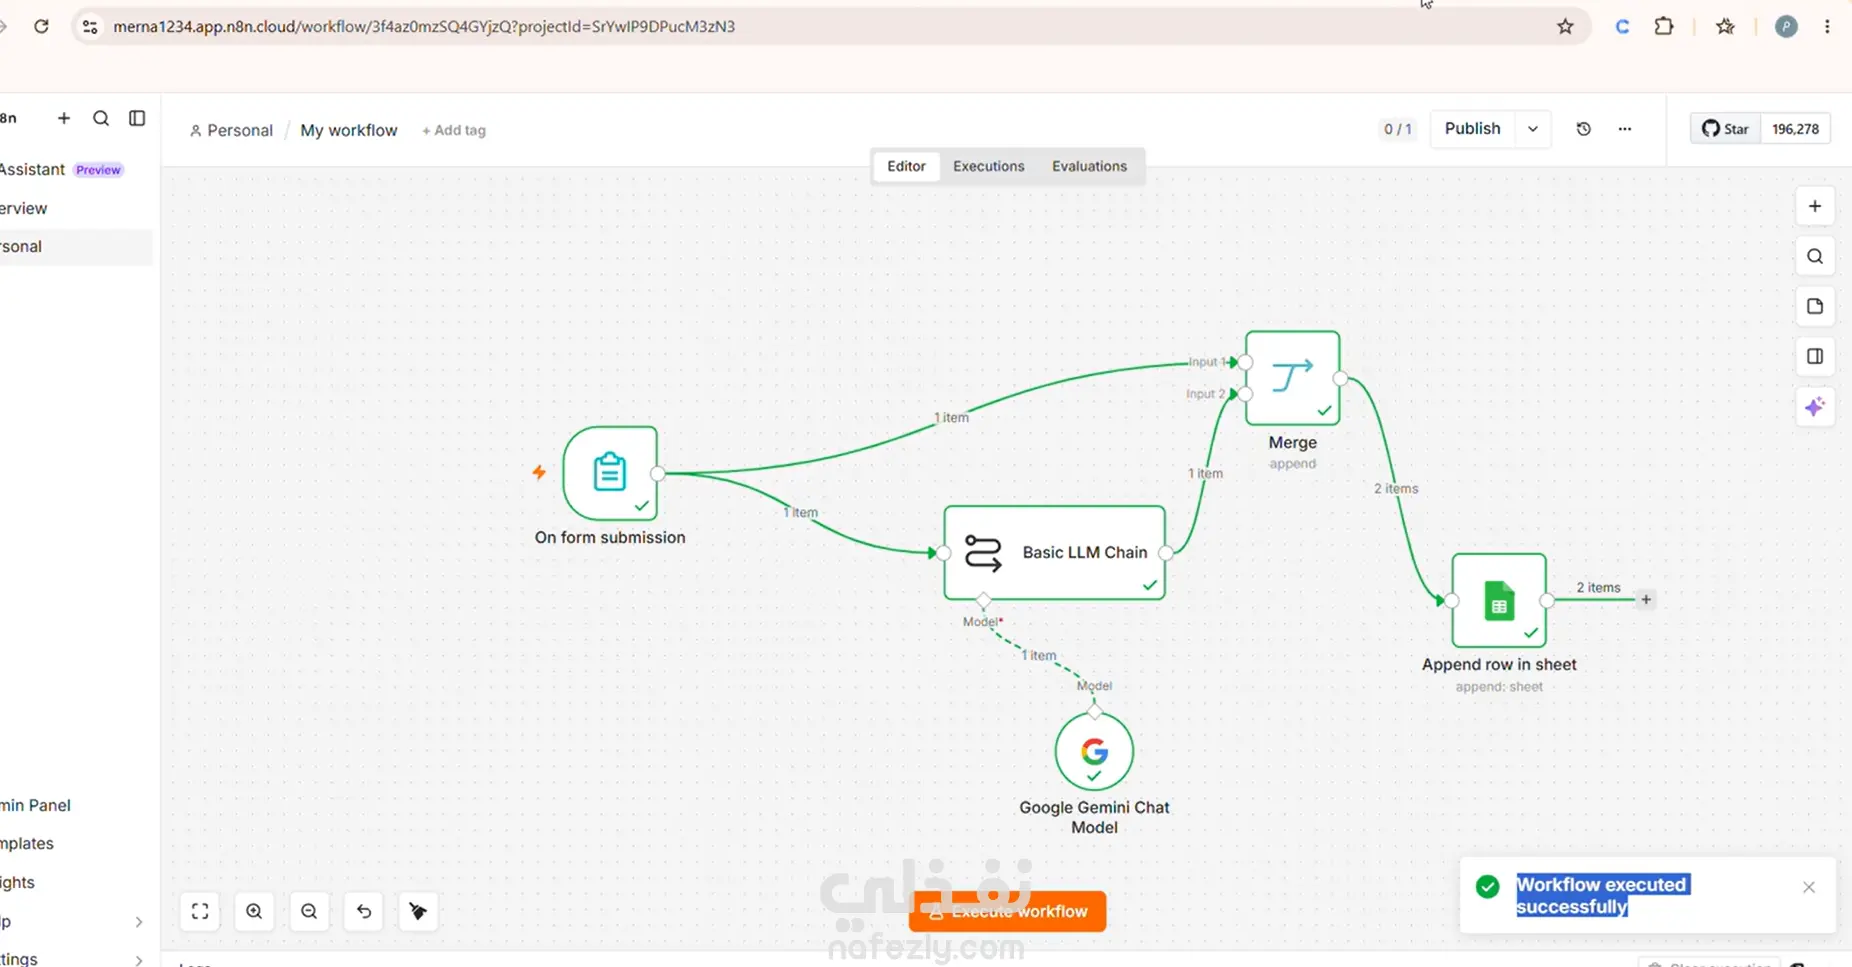Click the Merge node's Input 1 connector

coord(1244,362)
